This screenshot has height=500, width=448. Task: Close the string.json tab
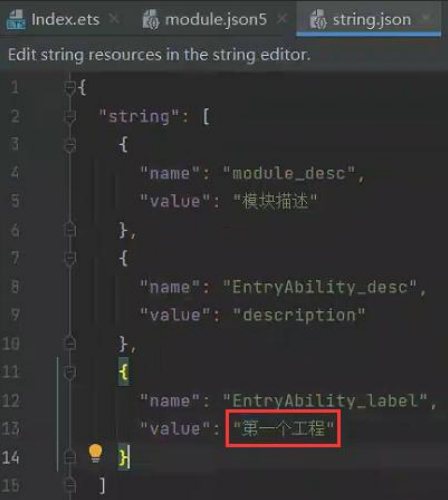(x=426, y=17)
